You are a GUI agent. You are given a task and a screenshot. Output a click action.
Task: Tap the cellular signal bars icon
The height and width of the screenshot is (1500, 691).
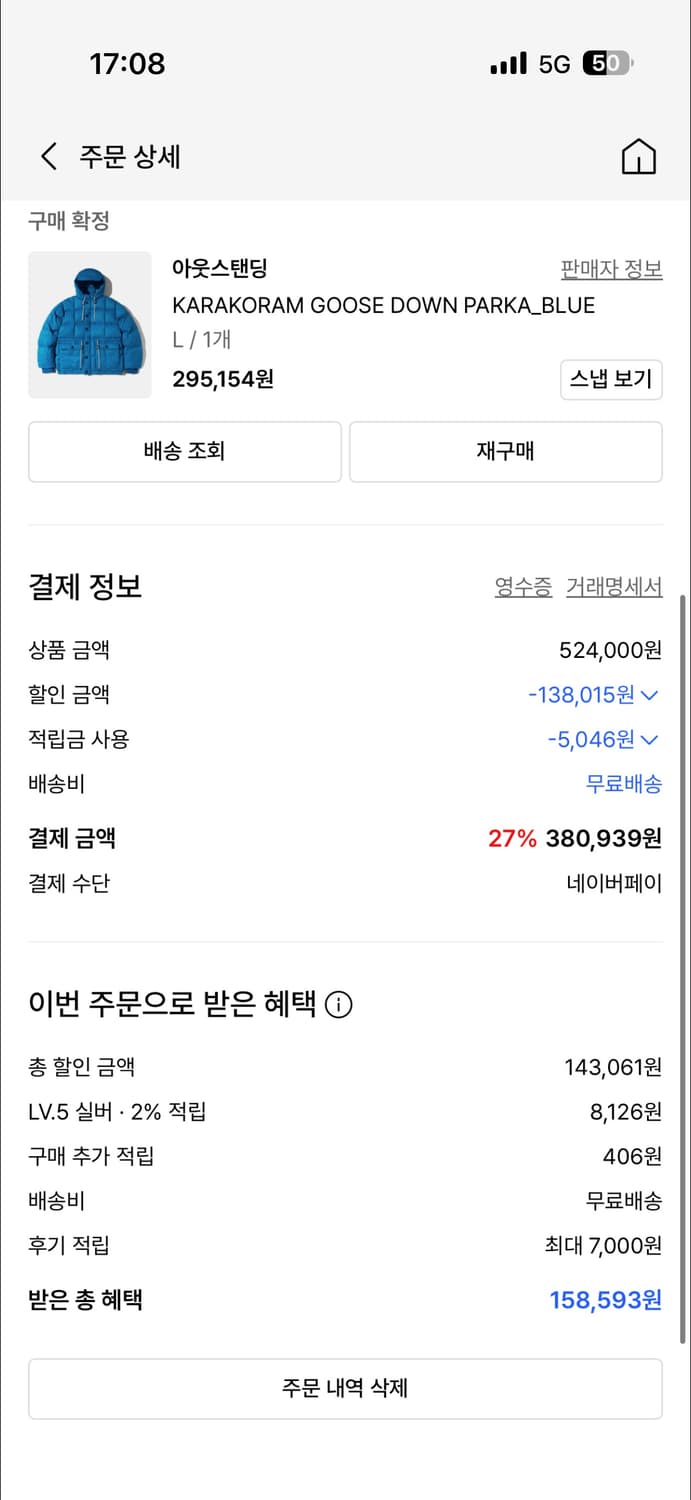coord(506,63)
